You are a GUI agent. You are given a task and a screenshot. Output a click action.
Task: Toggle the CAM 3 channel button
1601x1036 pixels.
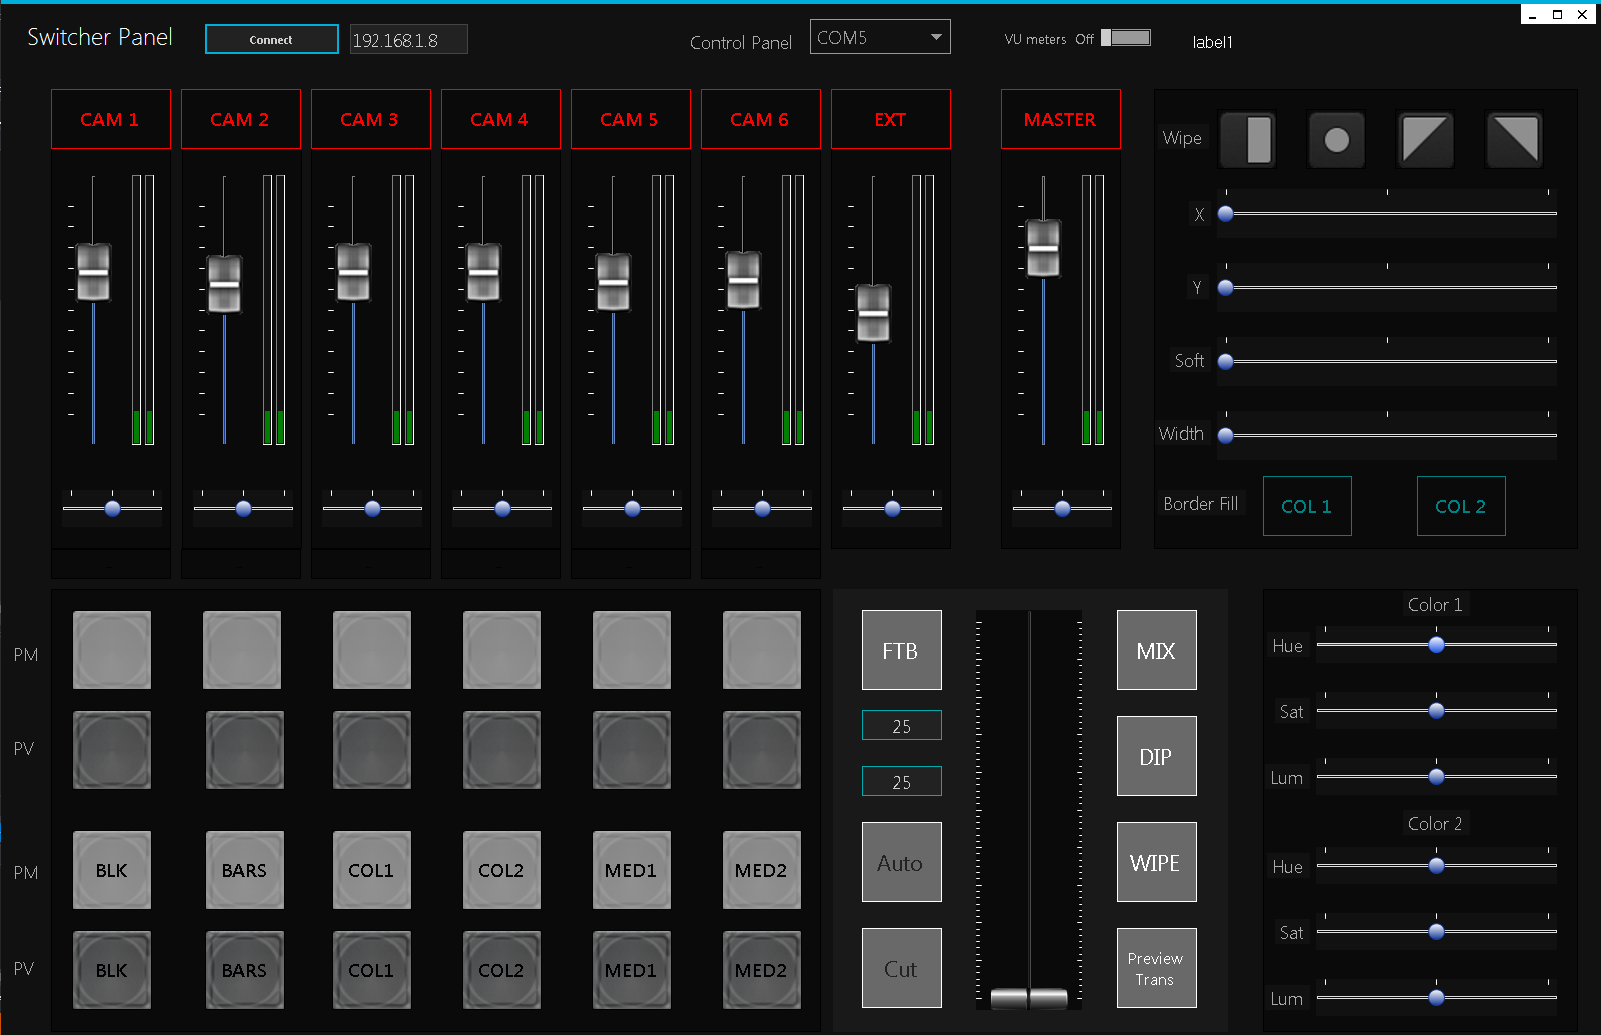pos(371,119)
